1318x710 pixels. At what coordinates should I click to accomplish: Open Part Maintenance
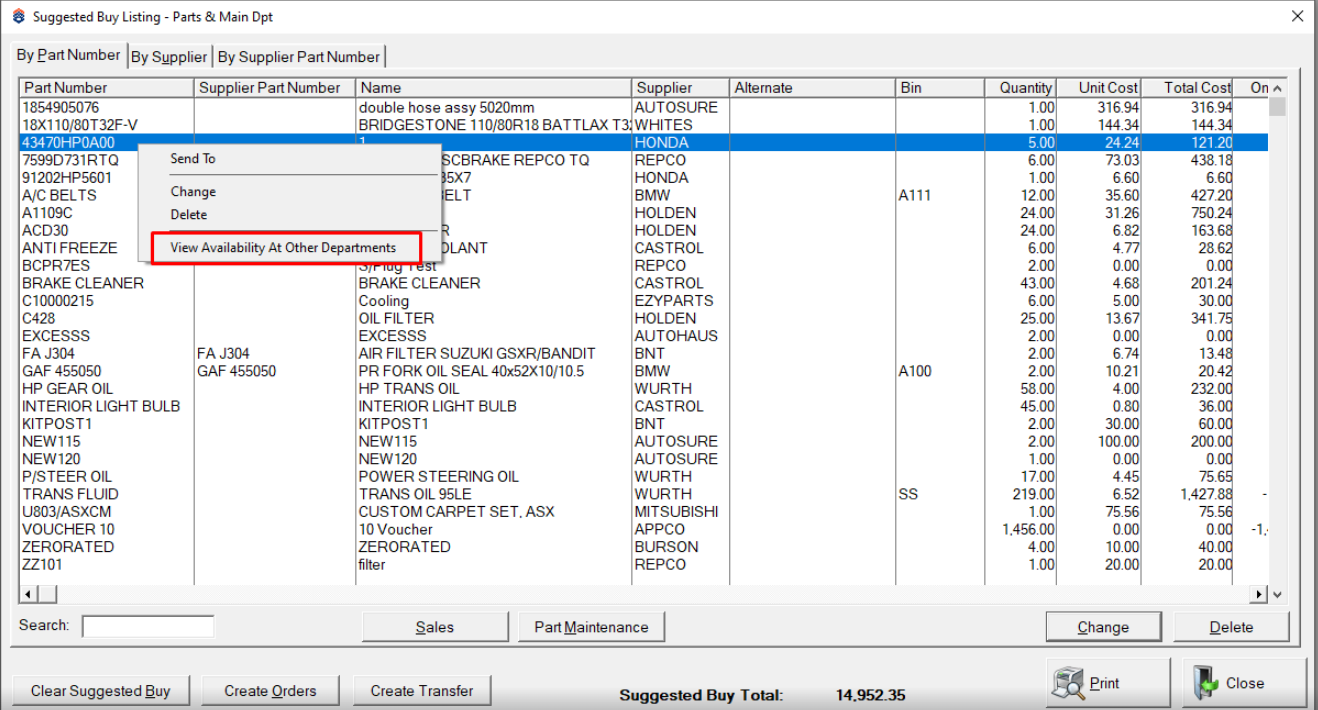pos(591,627)
